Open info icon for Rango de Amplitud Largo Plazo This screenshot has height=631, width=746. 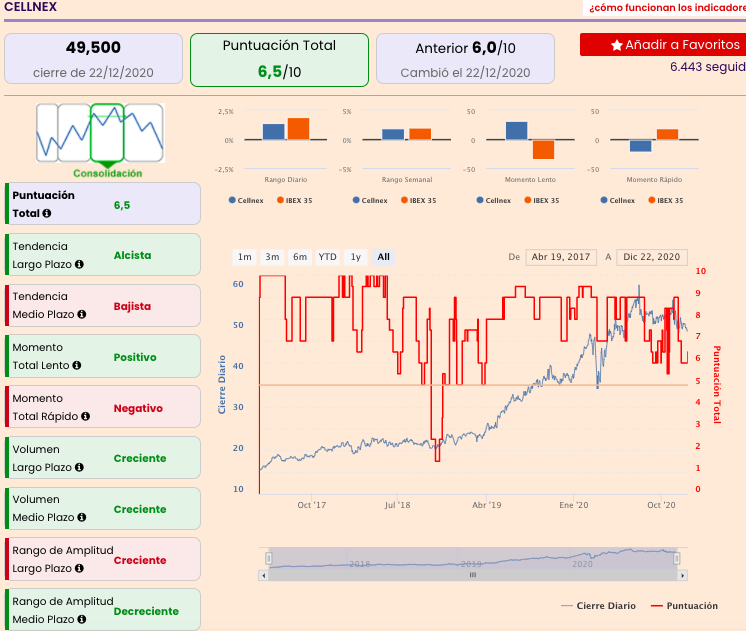tap(79, 568)
